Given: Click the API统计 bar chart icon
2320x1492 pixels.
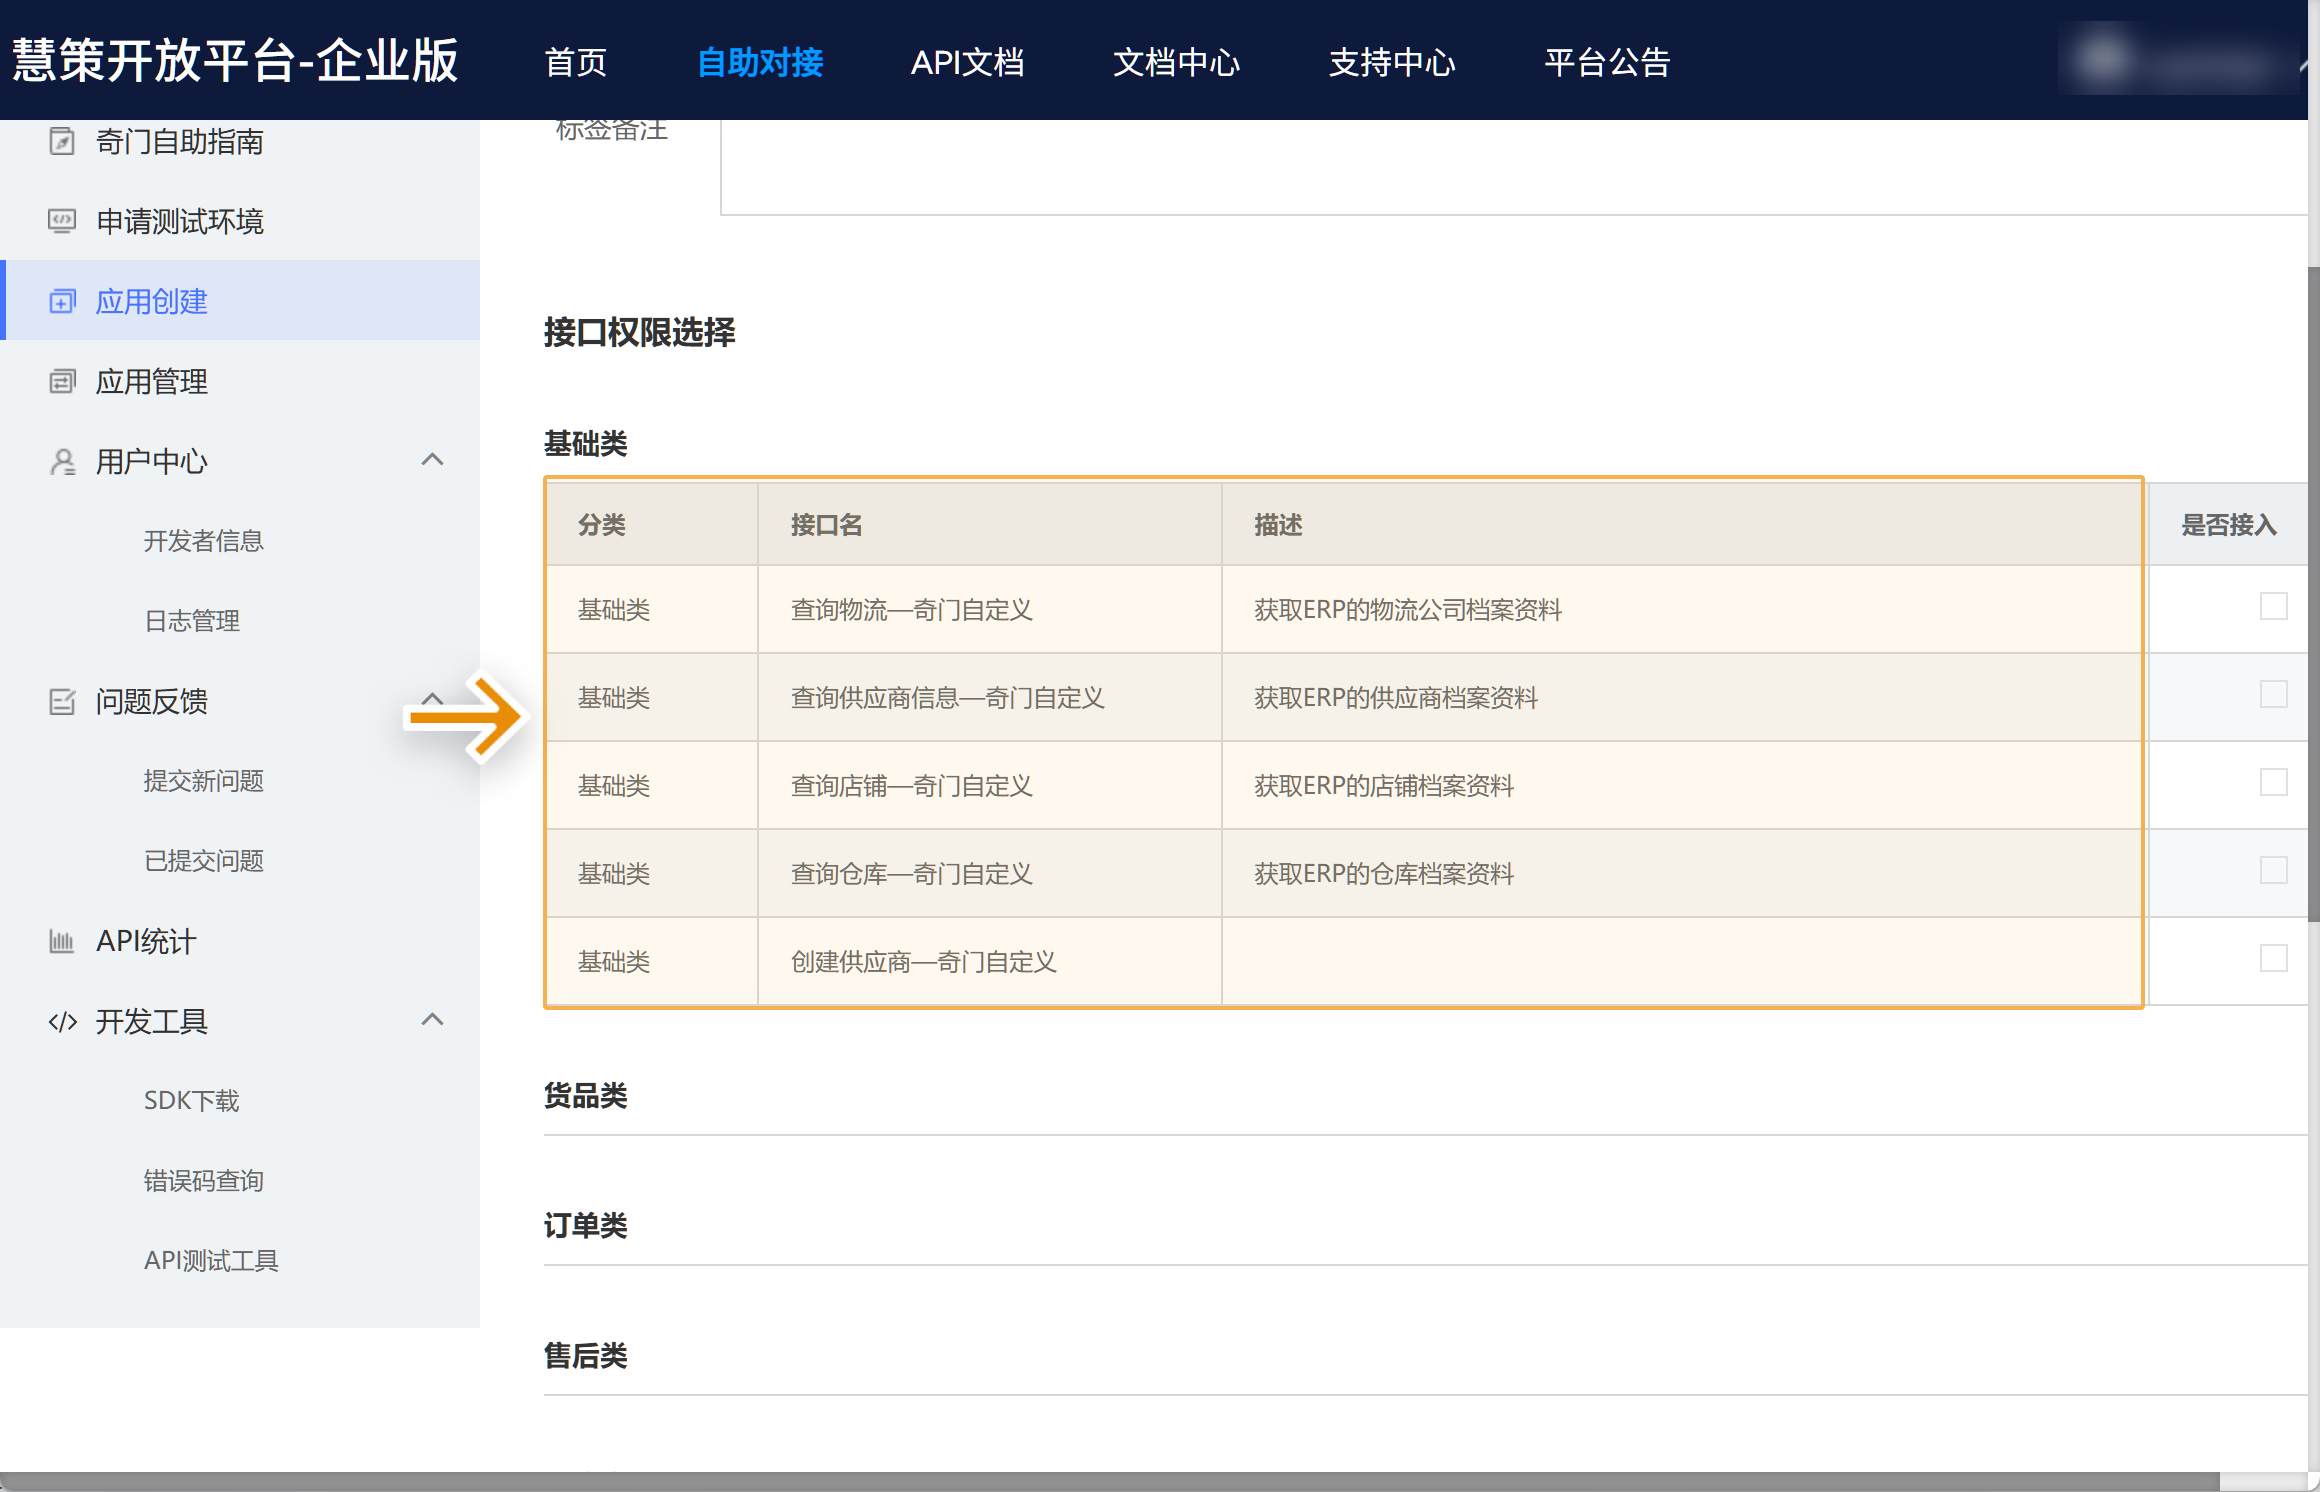Looking at the screenshot, I should pos(62,941).
